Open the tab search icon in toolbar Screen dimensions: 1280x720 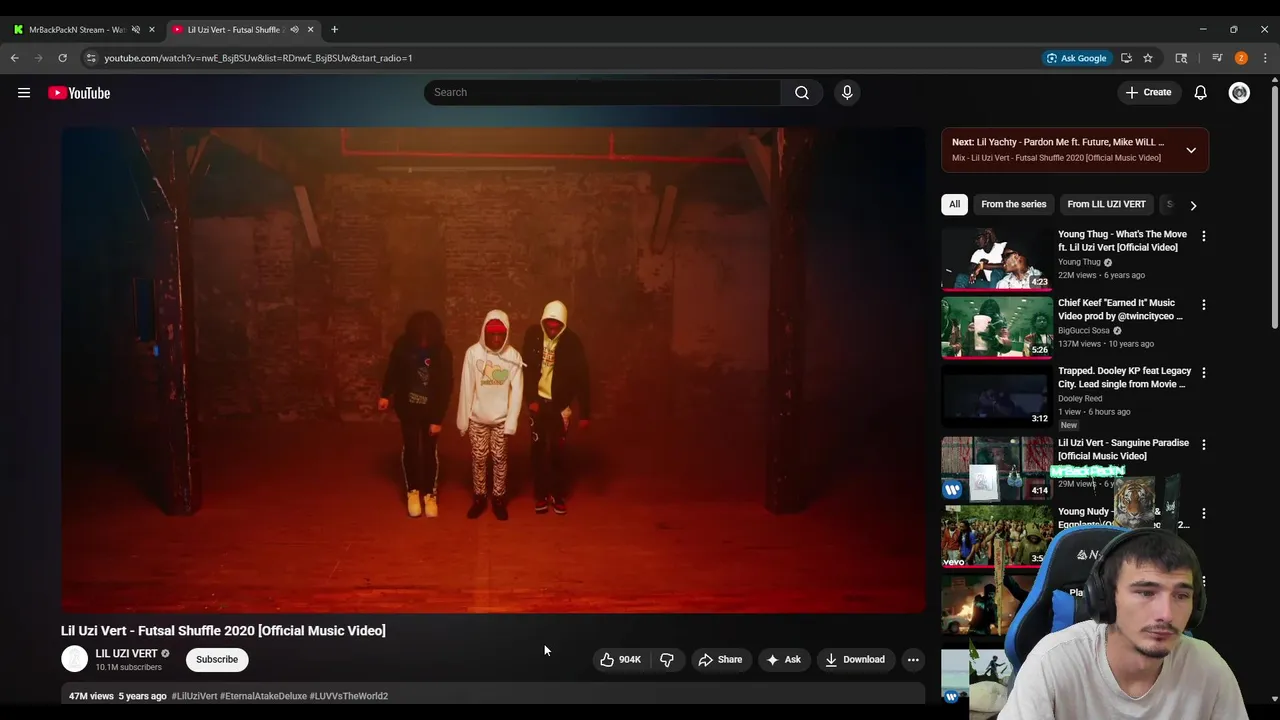(1181, 58)
